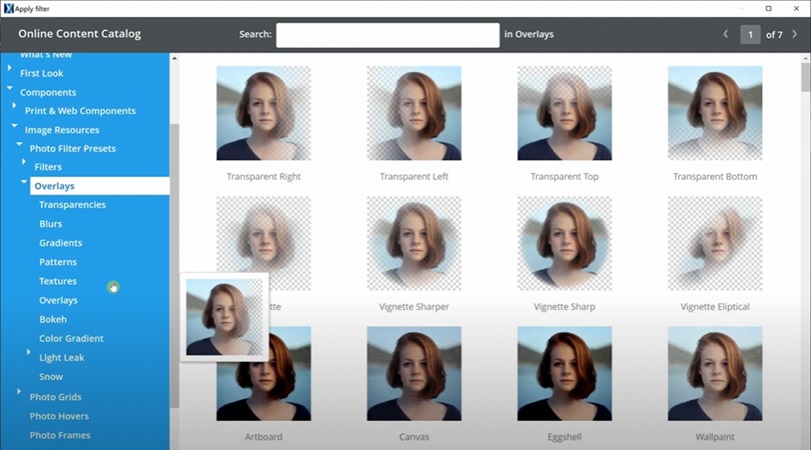
Task: Collapse Photo Filter Presets node
Action: point(19,144)
